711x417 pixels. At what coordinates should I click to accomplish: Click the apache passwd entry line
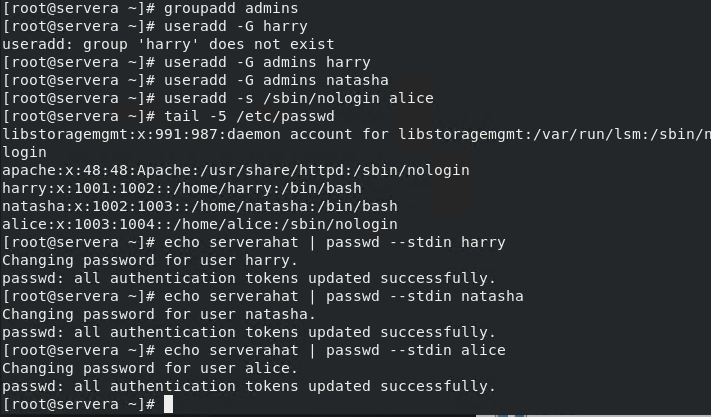click(x=235, y=171)
